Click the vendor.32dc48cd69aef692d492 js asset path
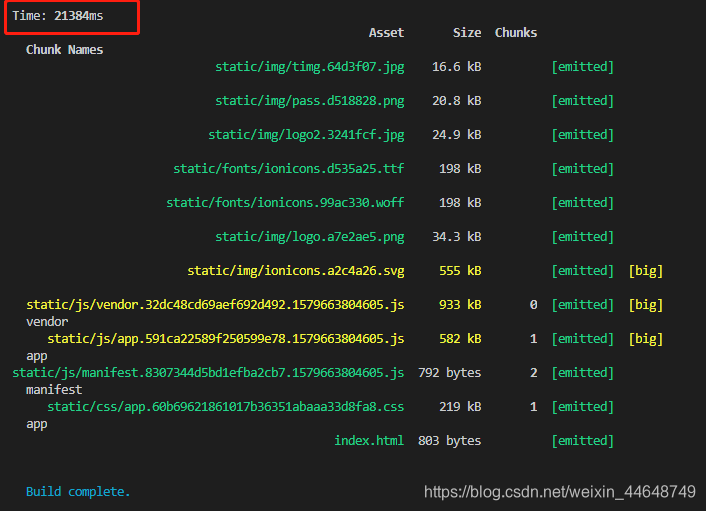This screenshot has height=511, width=706. (x=215, y=305)
